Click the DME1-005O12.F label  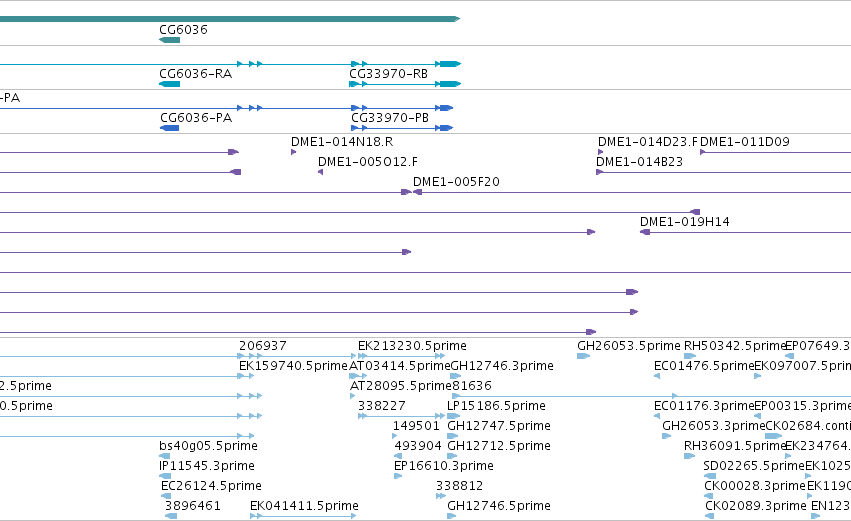click(368, 162)
